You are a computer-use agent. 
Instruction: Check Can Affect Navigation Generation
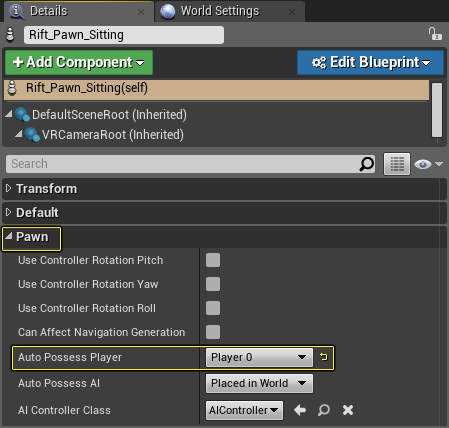(213, 332)
